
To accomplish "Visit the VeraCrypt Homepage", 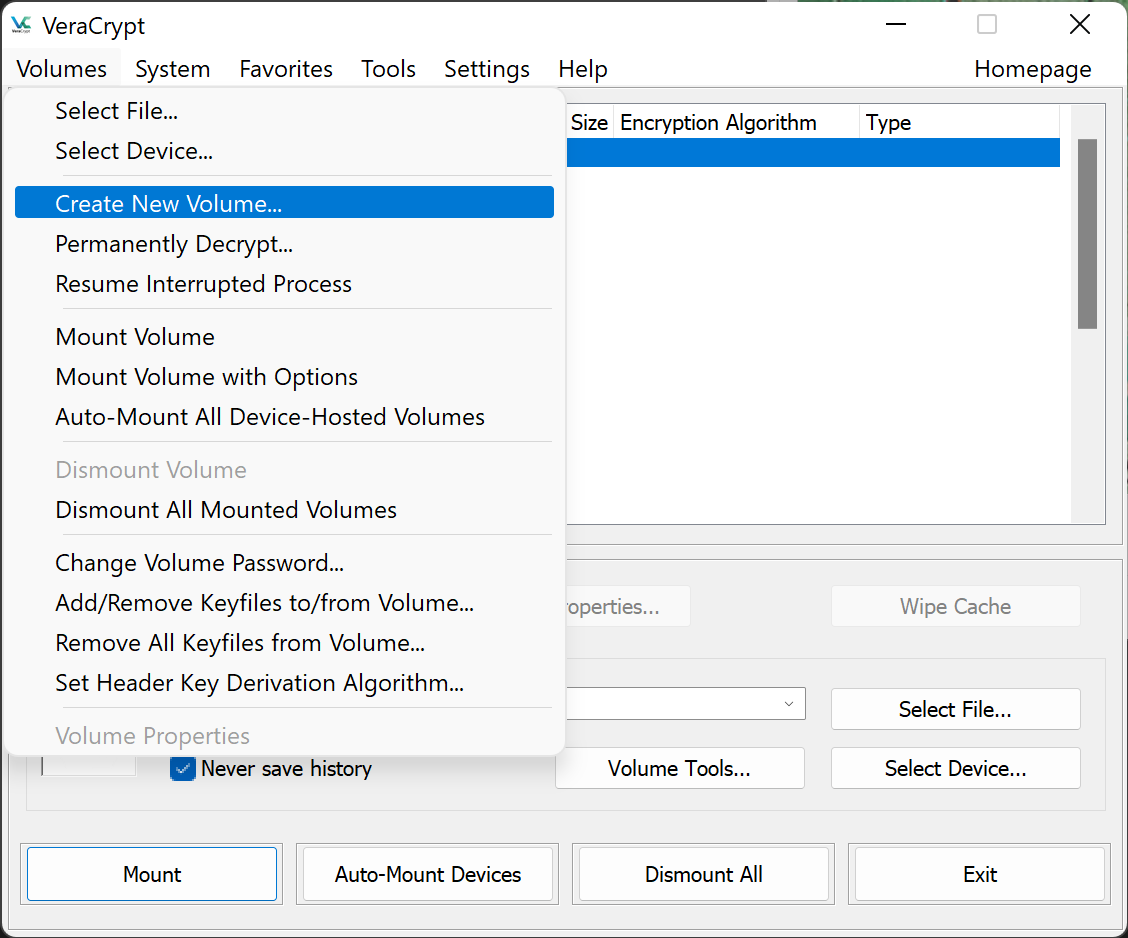I will 1032,69.
